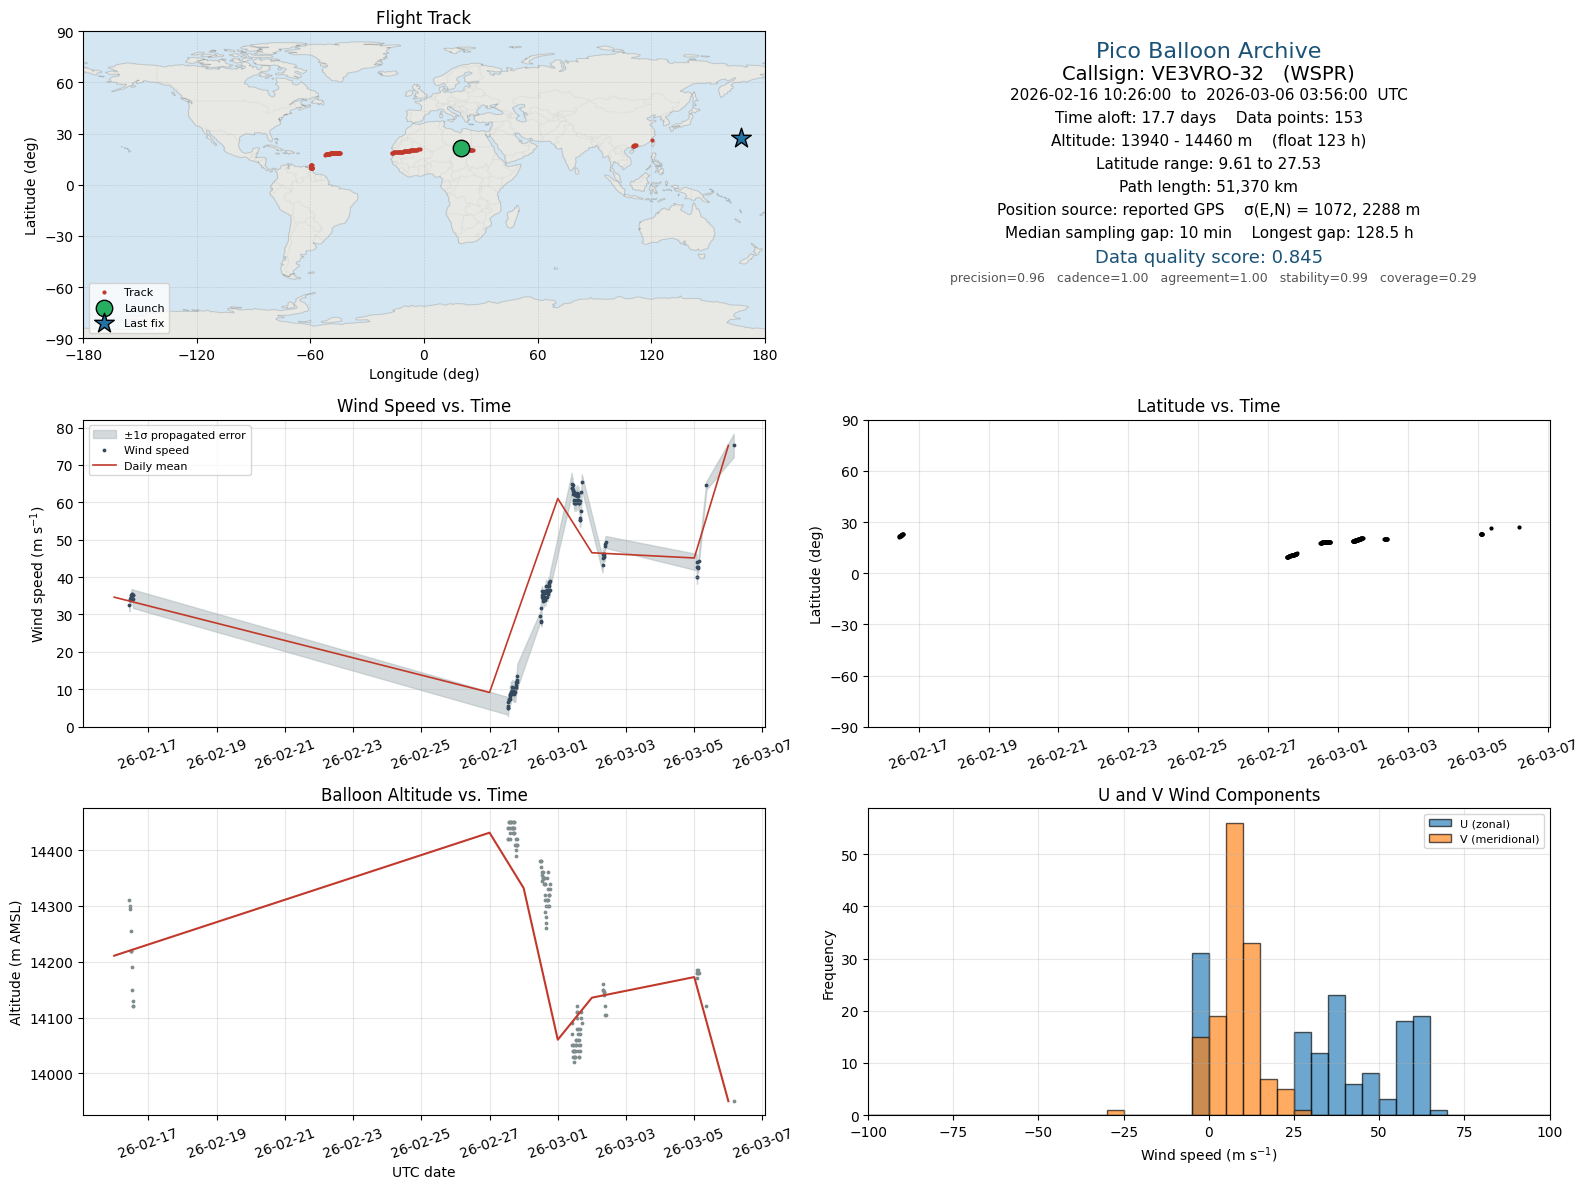Click the "±1σ propagated error" legend label

184,435
